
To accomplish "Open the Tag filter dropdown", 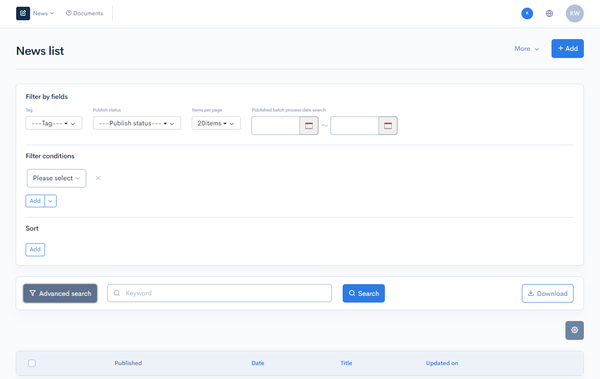I will (54, 123).
